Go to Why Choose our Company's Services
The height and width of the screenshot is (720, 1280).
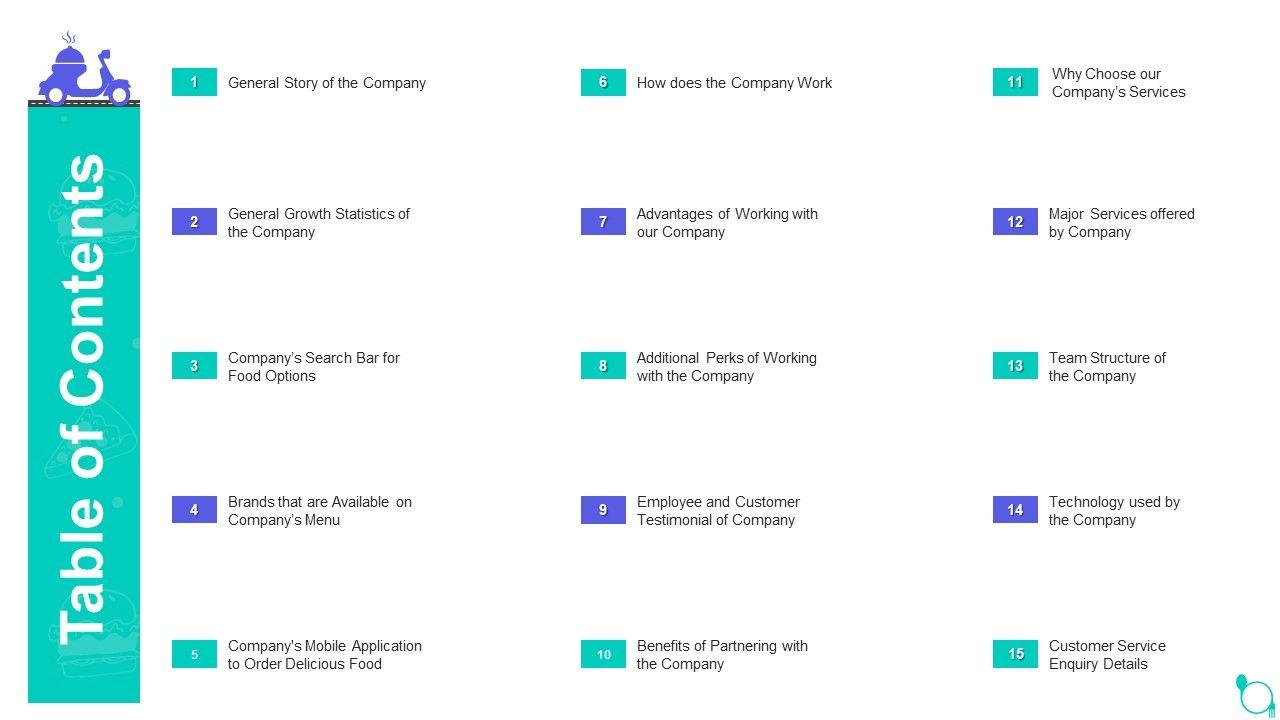1118,83
